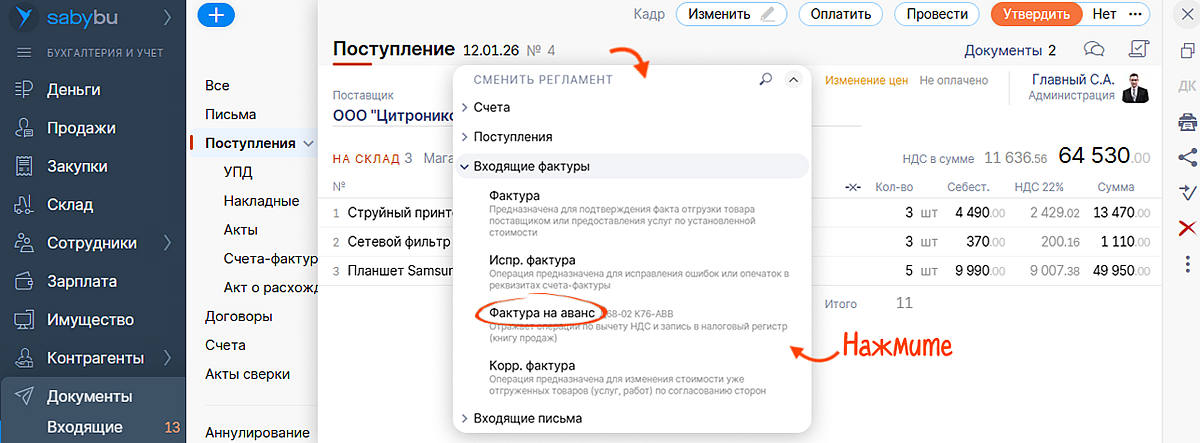
Task: Select Фактура на аванс option
Action: click(540, 313)
